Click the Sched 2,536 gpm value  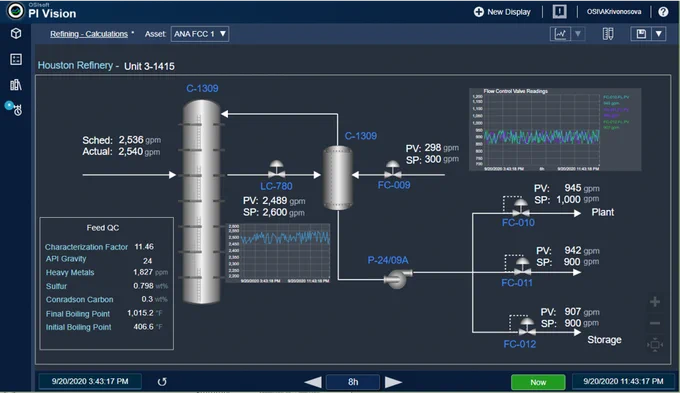[x=131, y=140]
